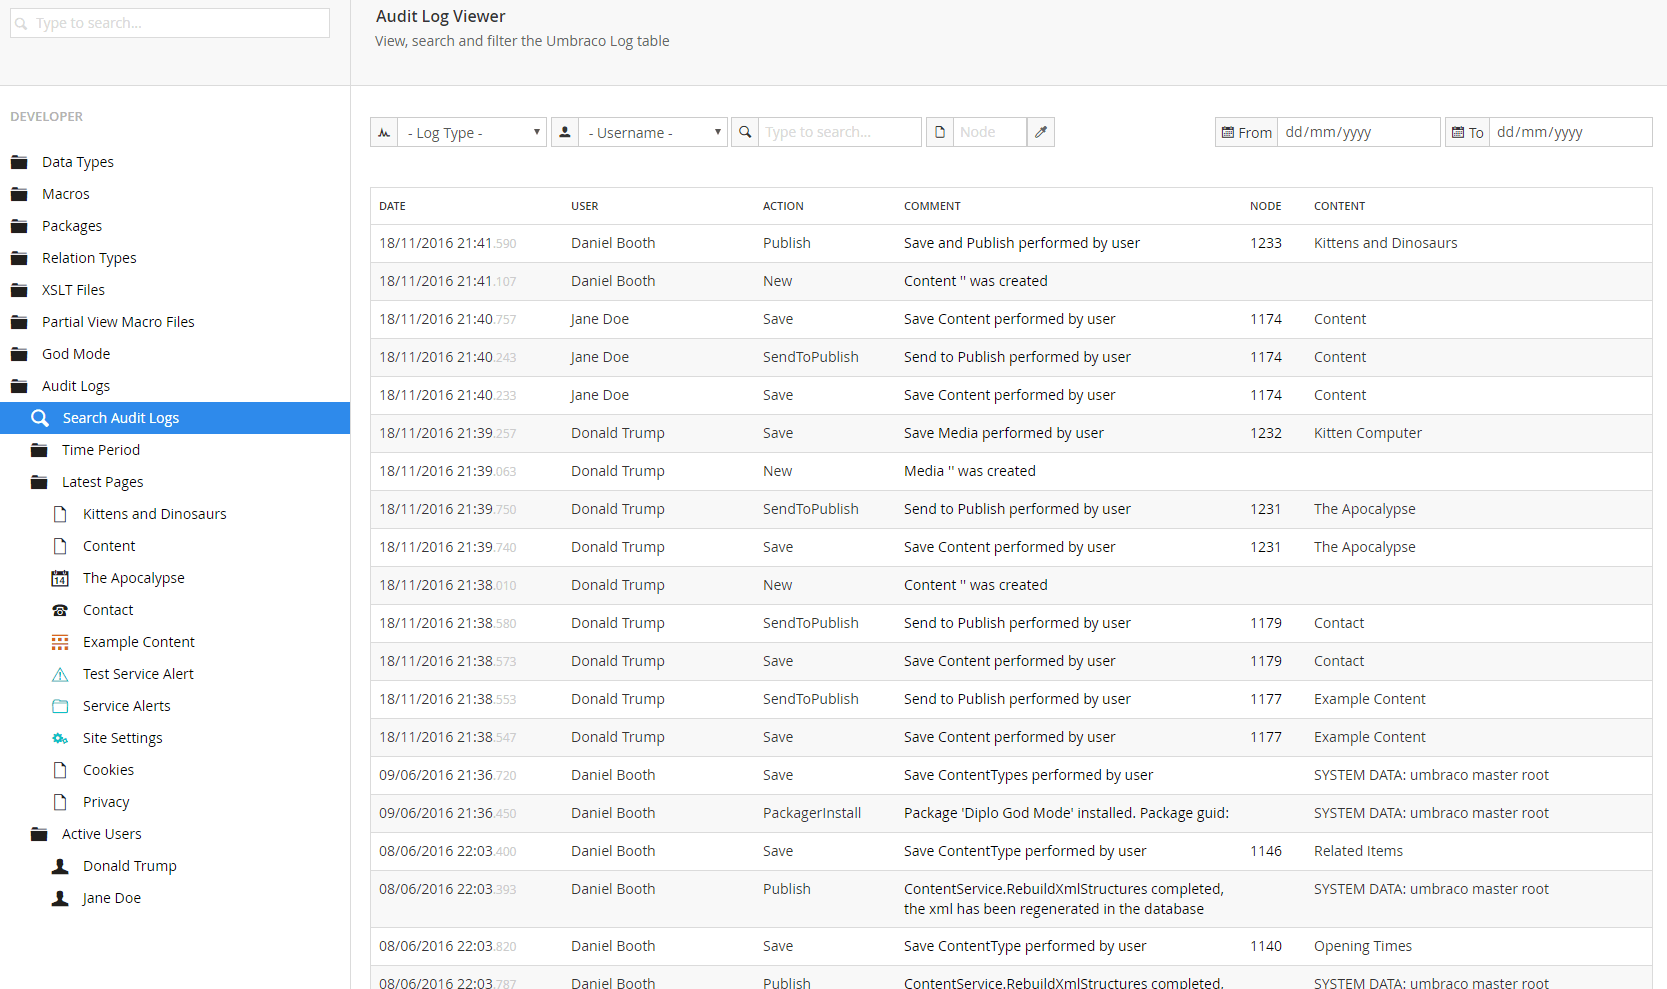Viewport: 1667px width, 989px height.
Task: Click the Example Content grid icon
Action: [x=60, y=642]
